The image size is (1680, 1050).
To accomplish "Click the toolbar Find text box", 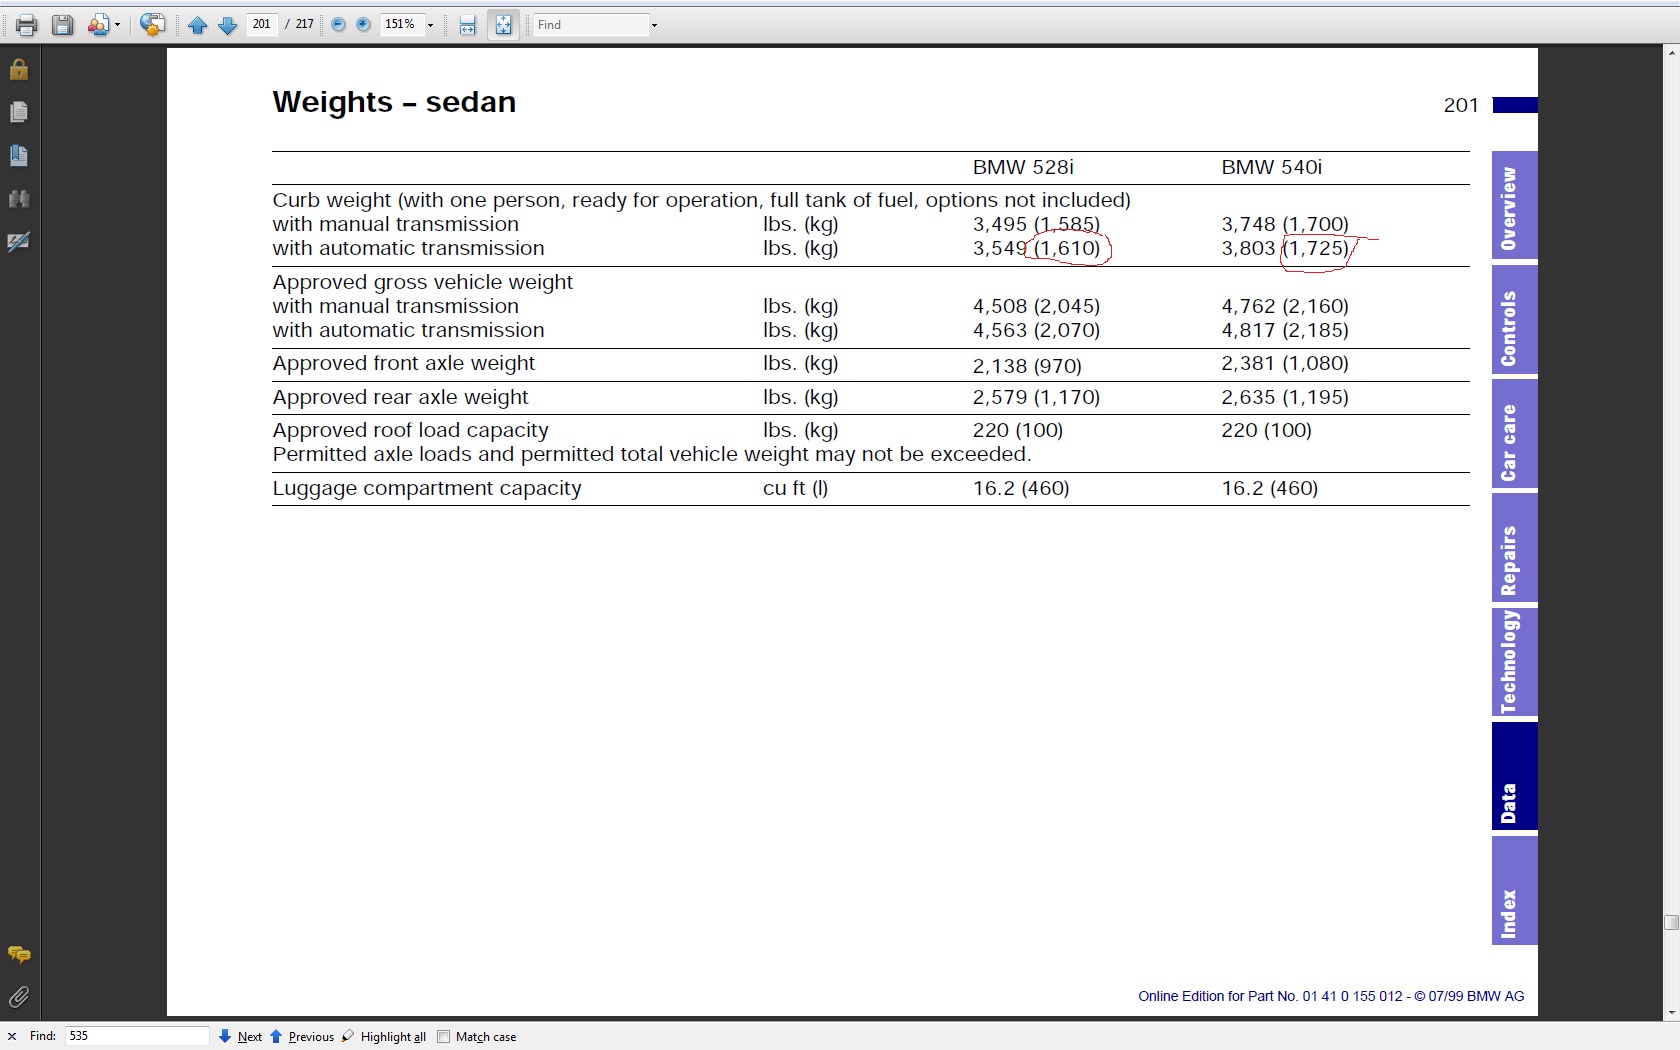I will coord(590,24).
